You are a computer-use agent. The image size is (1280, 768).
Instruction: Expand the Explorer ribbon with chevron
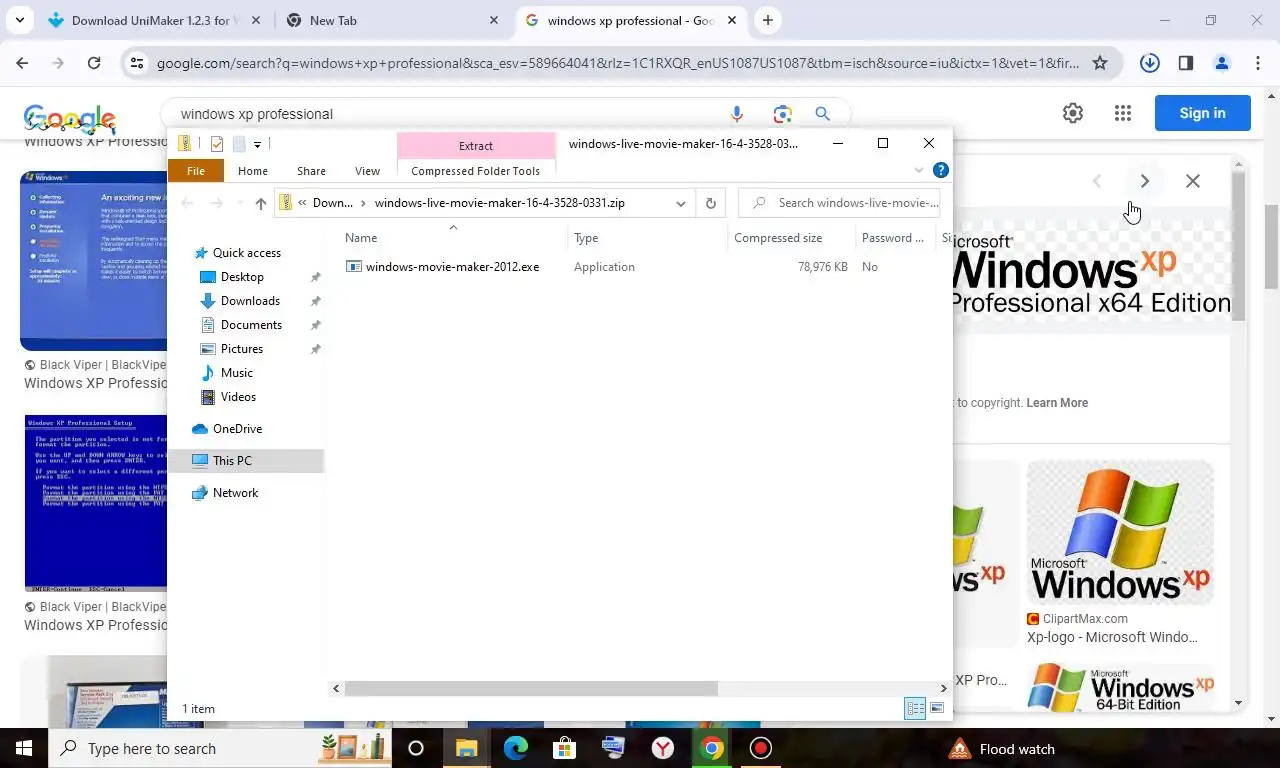click(919, 170)
